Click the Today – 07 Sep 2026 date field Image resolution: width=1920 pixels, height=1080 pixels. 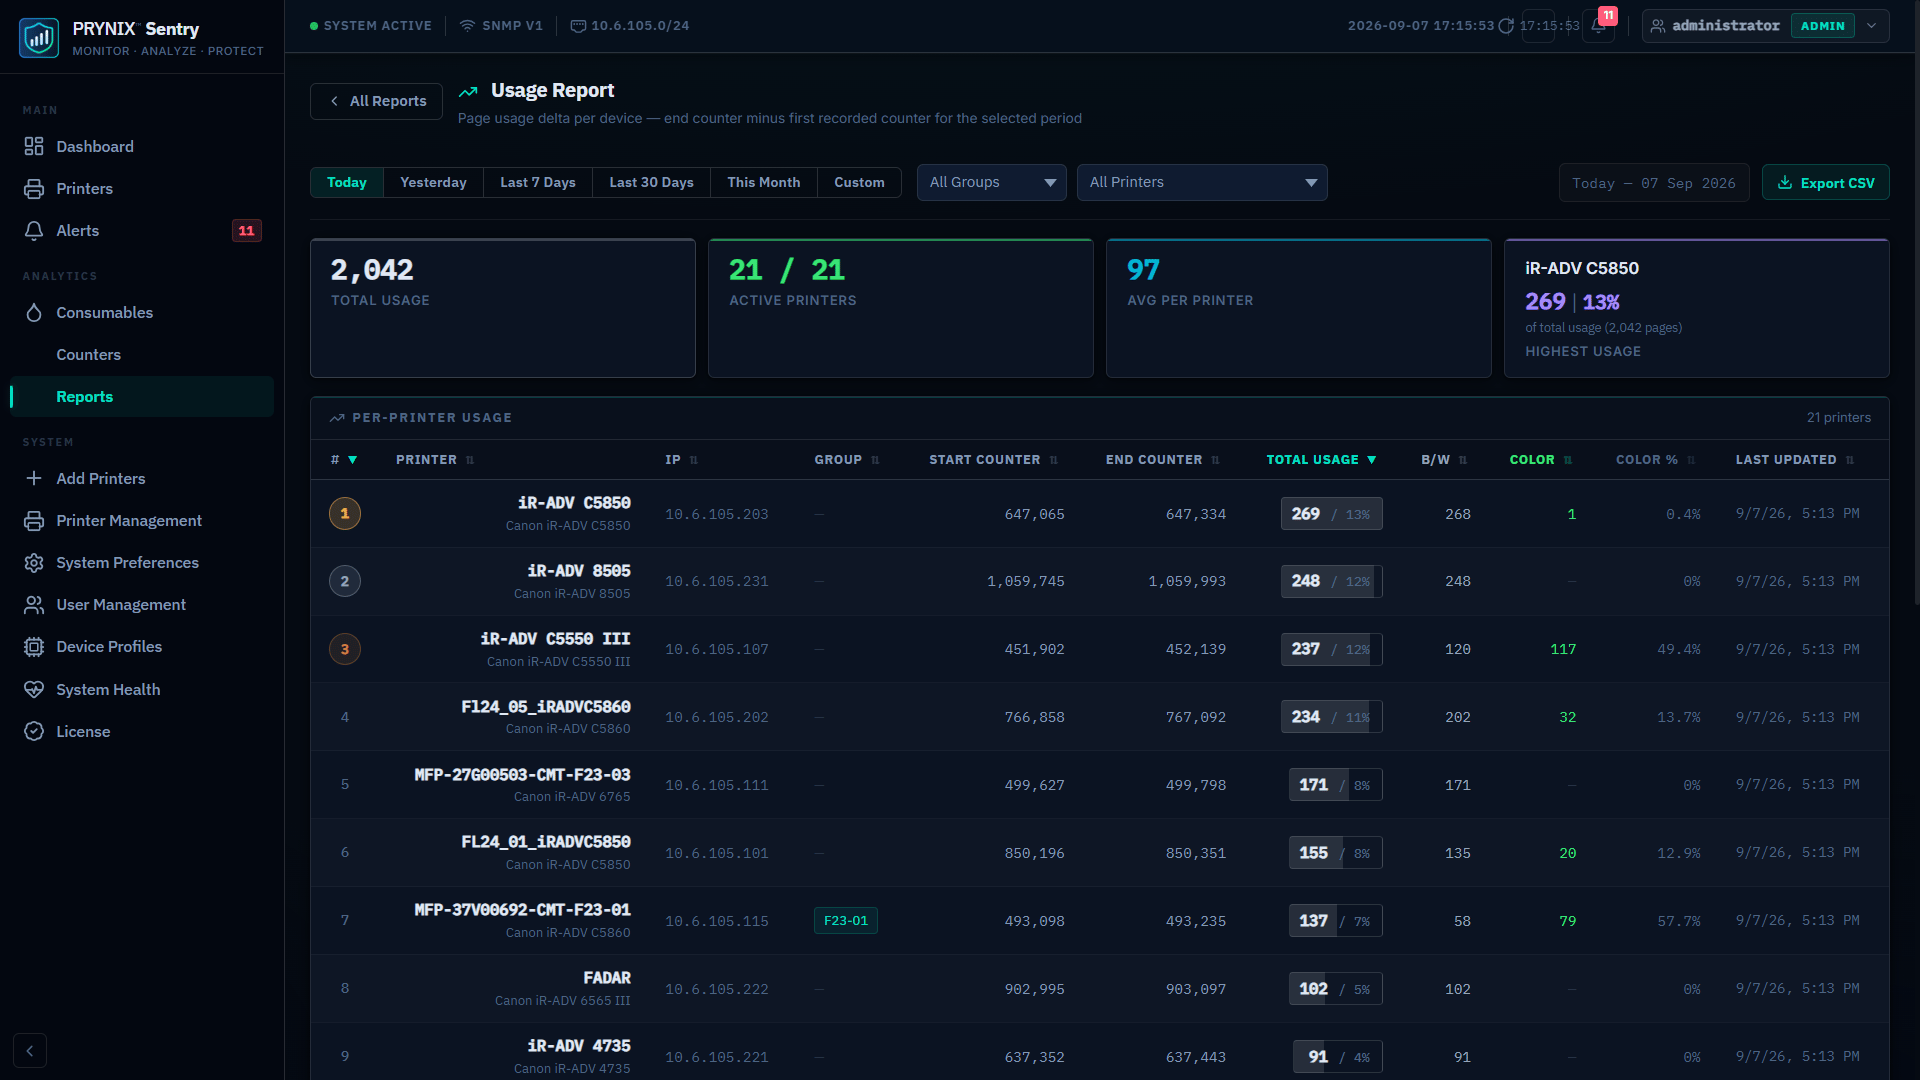click(x=1654, y=183)
